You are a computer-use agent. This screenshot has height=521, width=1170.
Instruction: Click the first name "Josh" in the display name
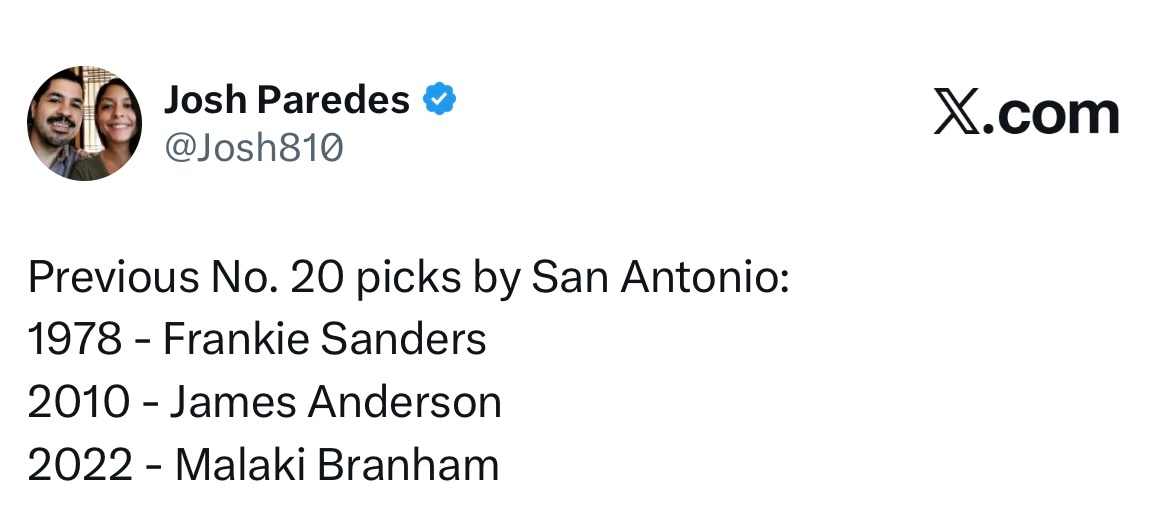point(205,99)
